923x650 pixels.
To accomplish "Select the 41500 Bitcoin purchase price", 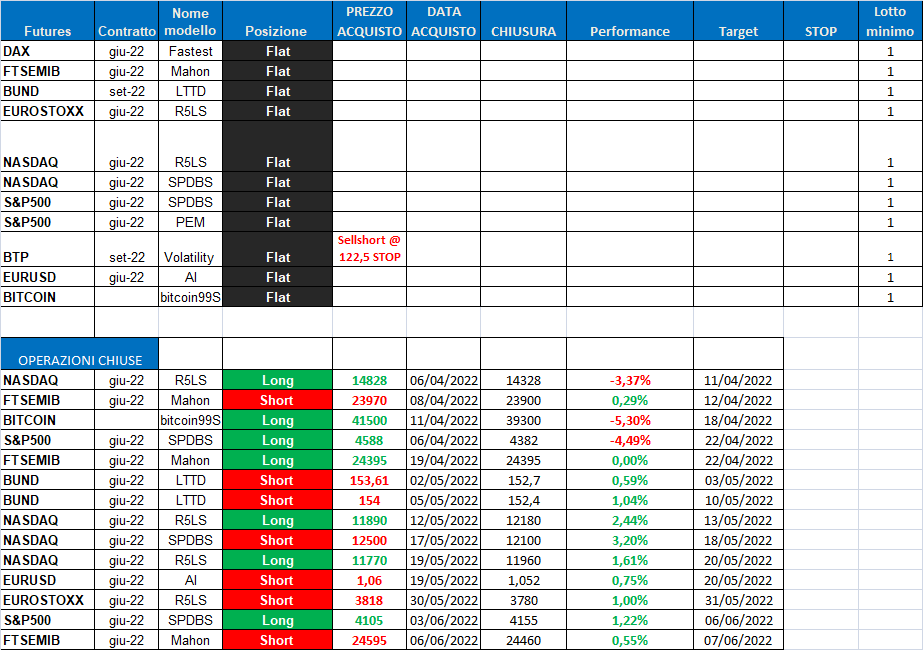I will pos(369,420).
